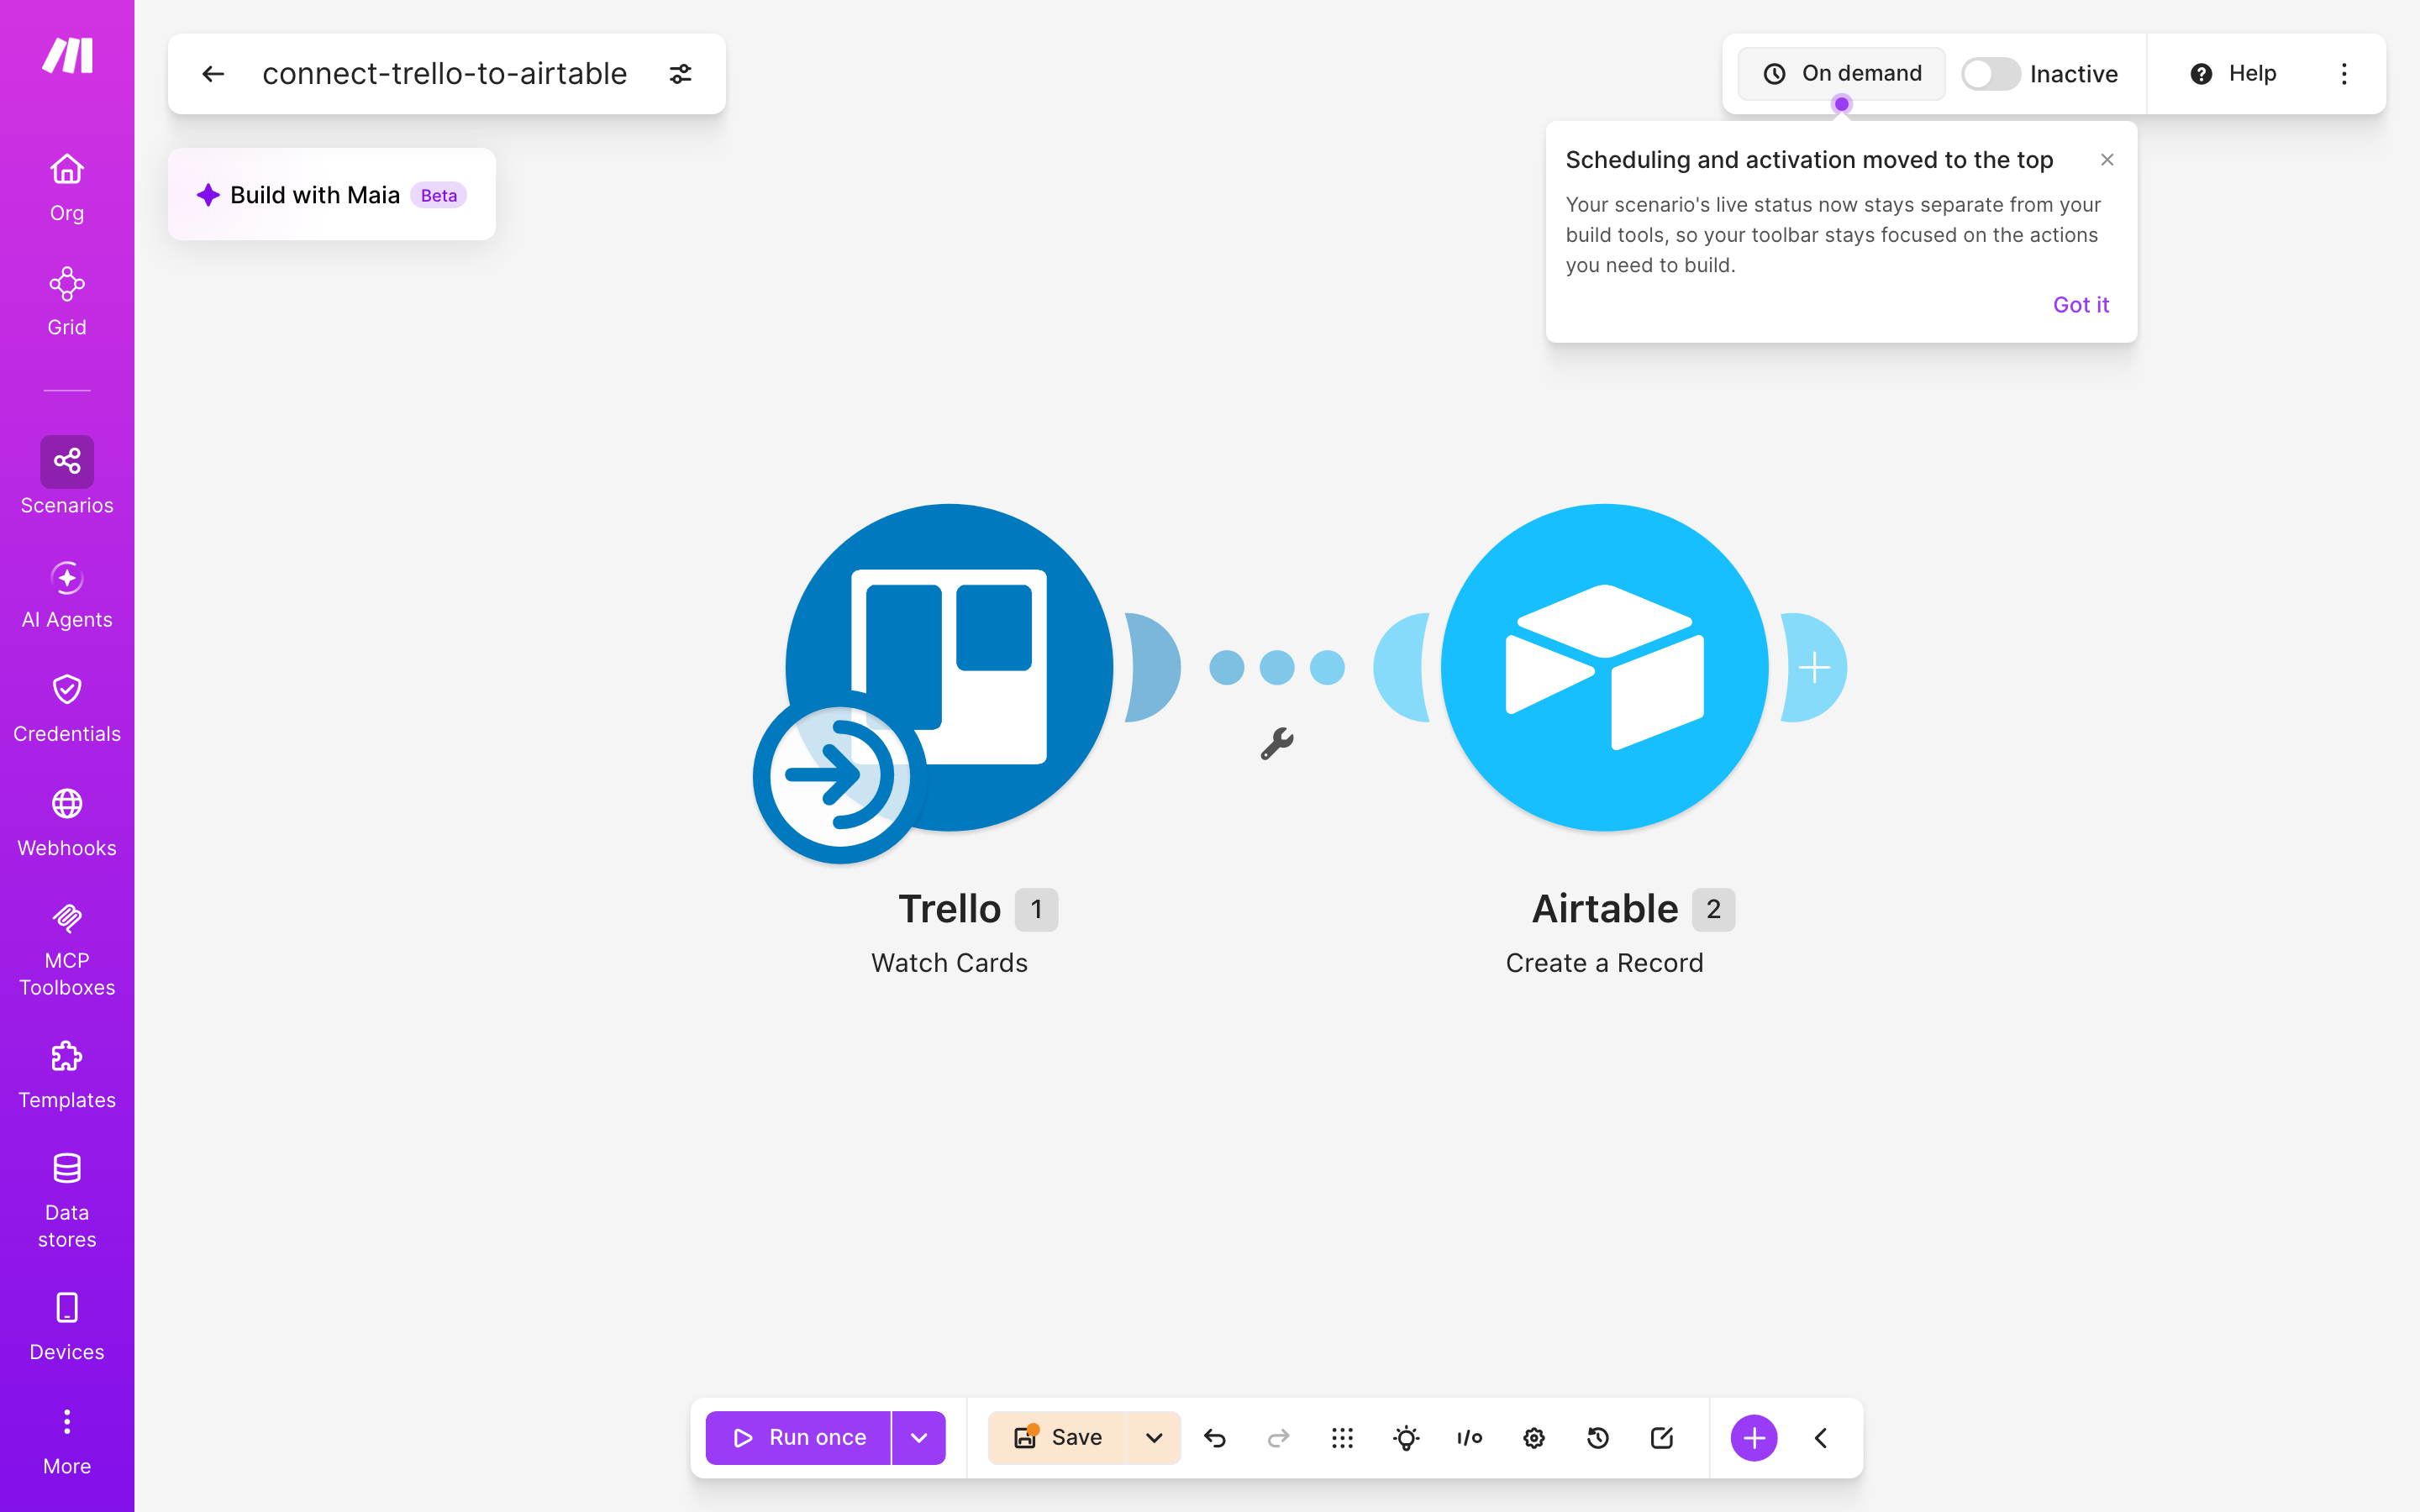Save the scenario
The image size is (2420, 1512).
click(x=1057, y=1438)
